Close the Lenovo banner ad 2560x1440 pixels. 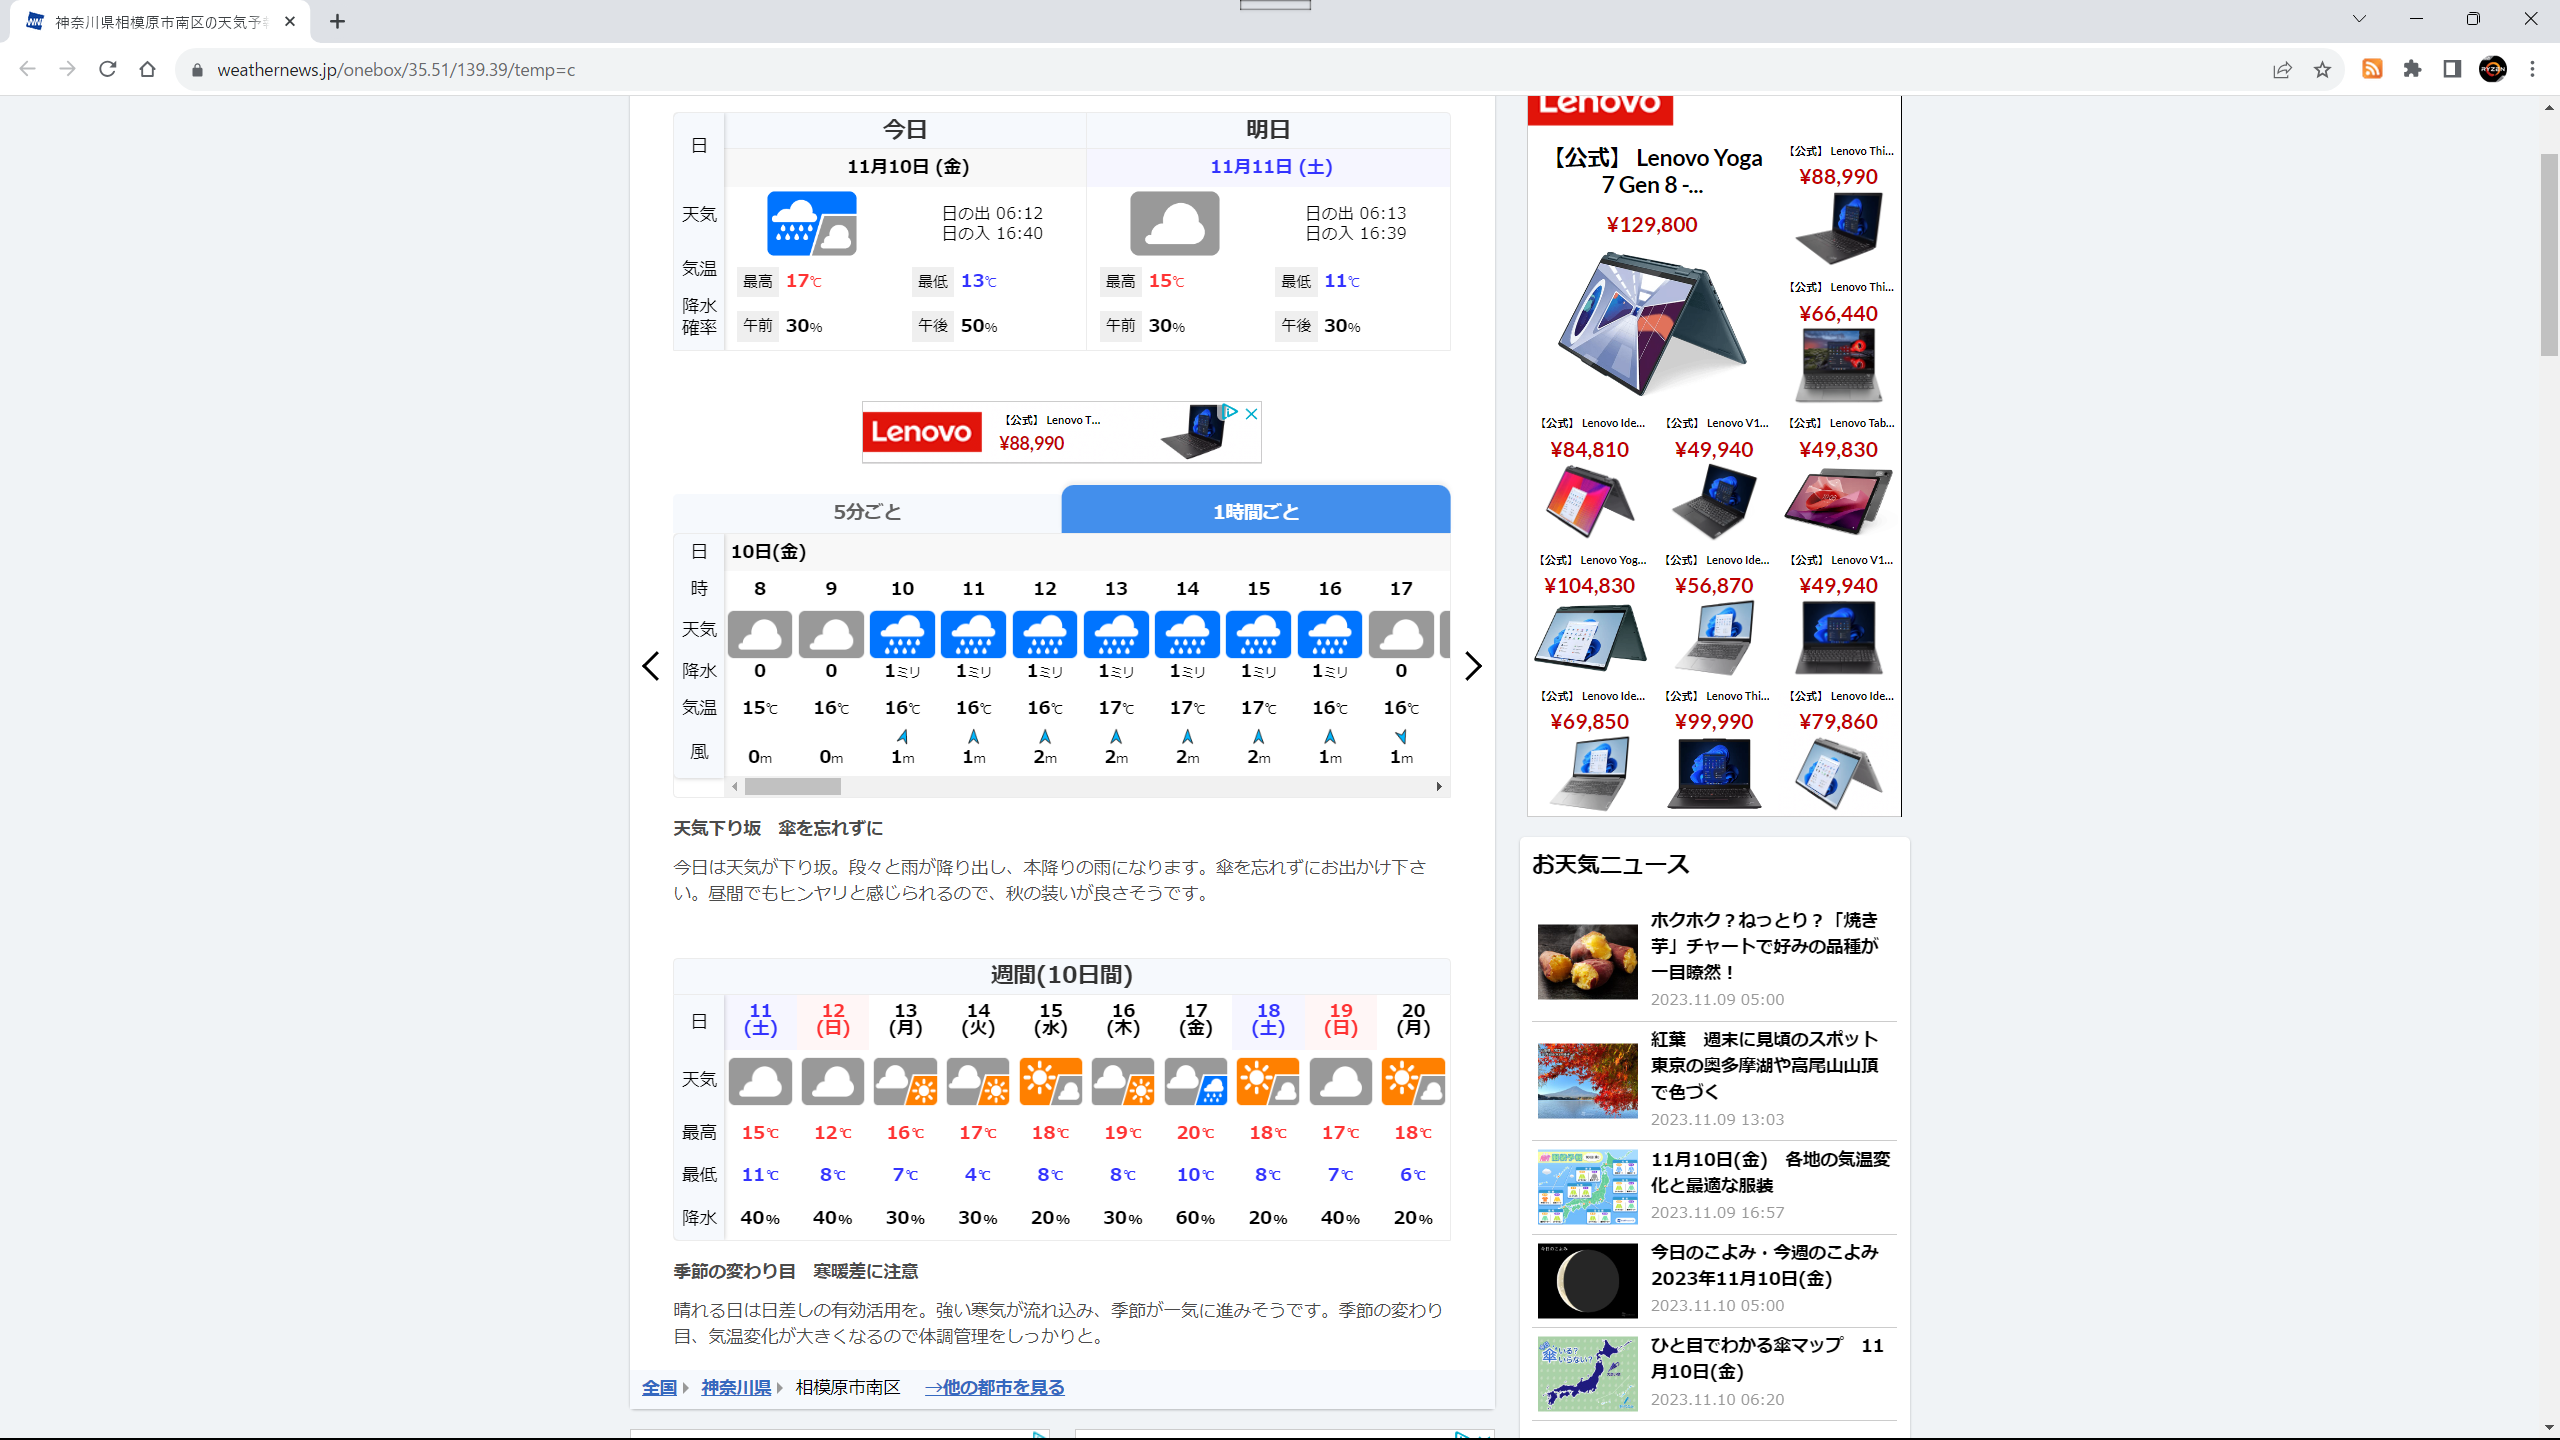[x=1251, y=413]
